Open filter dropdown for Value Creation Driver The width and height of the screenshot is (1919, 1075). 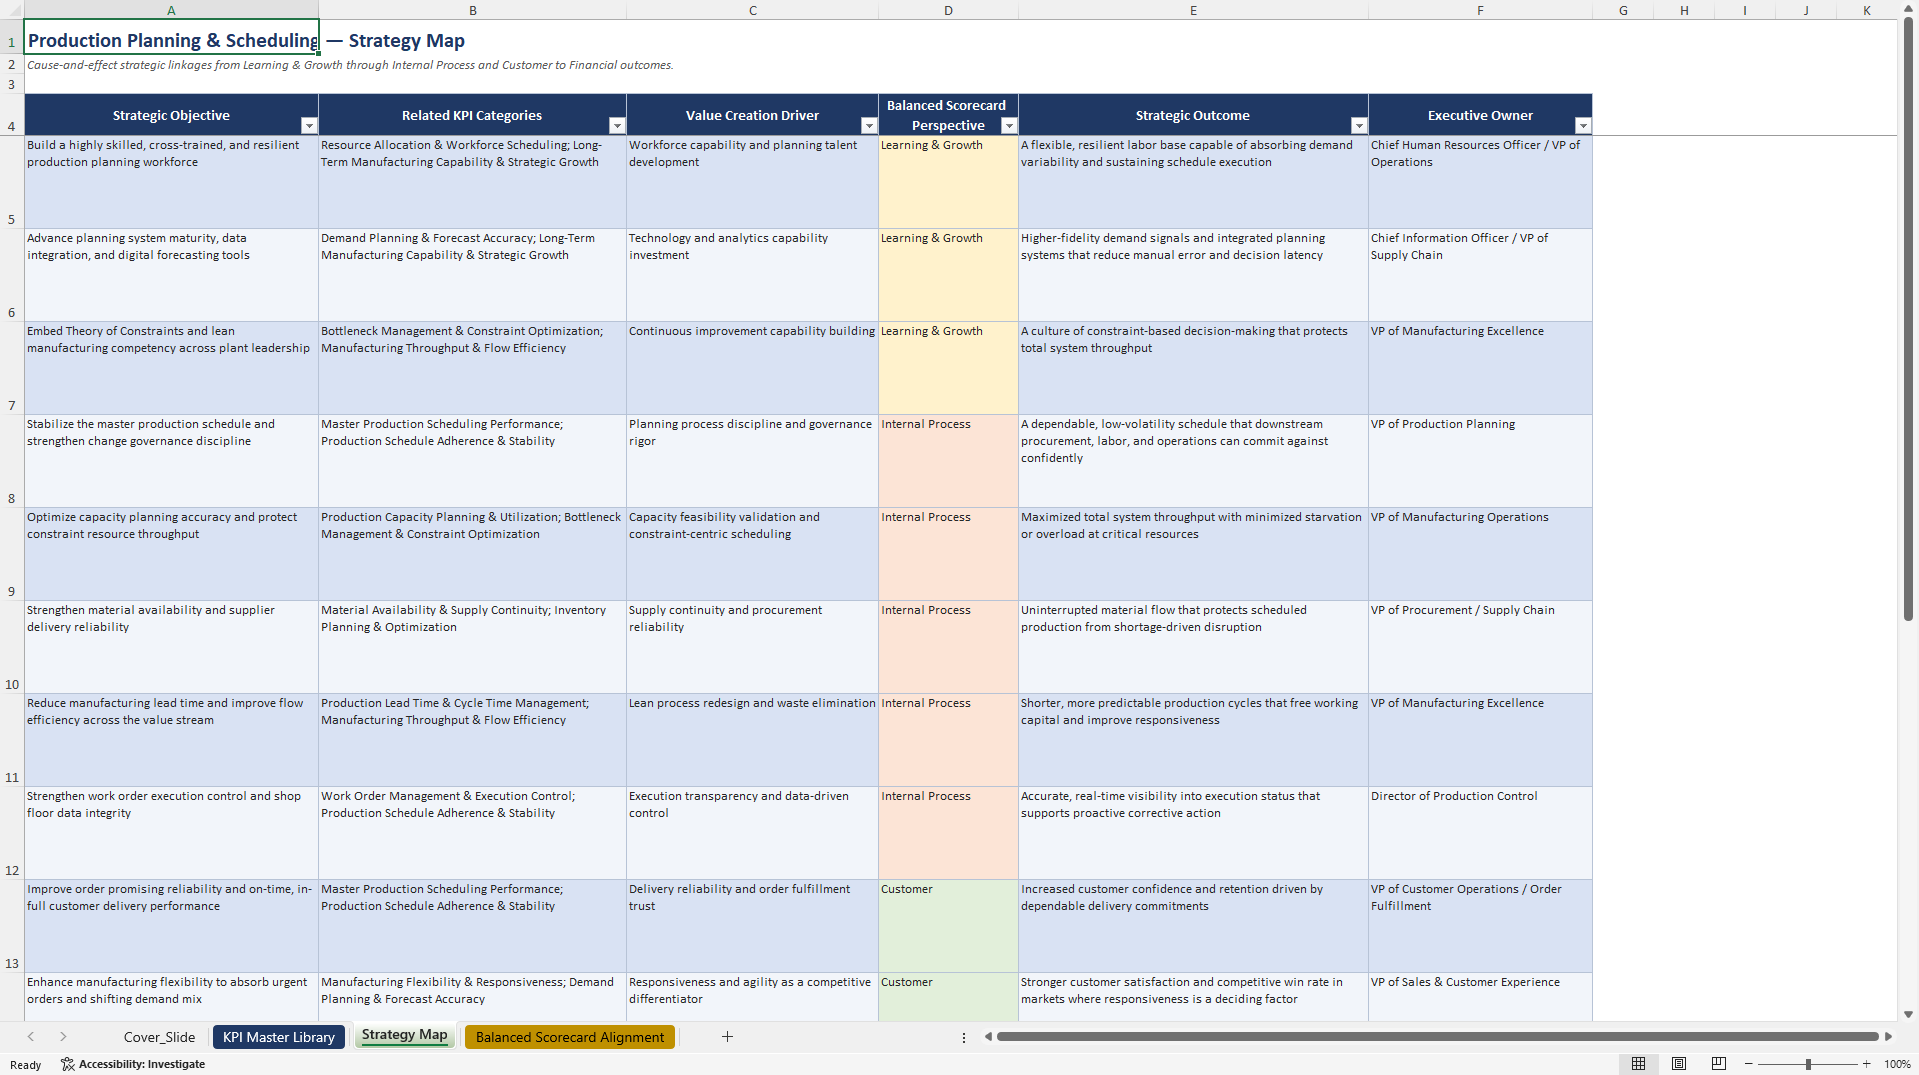[x=869, y=126]
